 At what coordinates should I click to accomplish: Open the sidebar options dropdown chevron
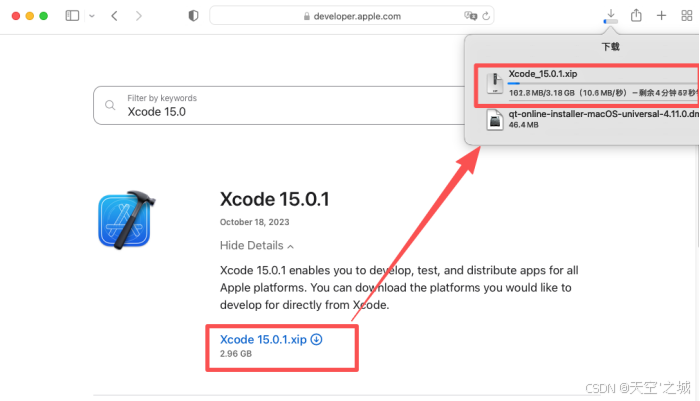92,16
